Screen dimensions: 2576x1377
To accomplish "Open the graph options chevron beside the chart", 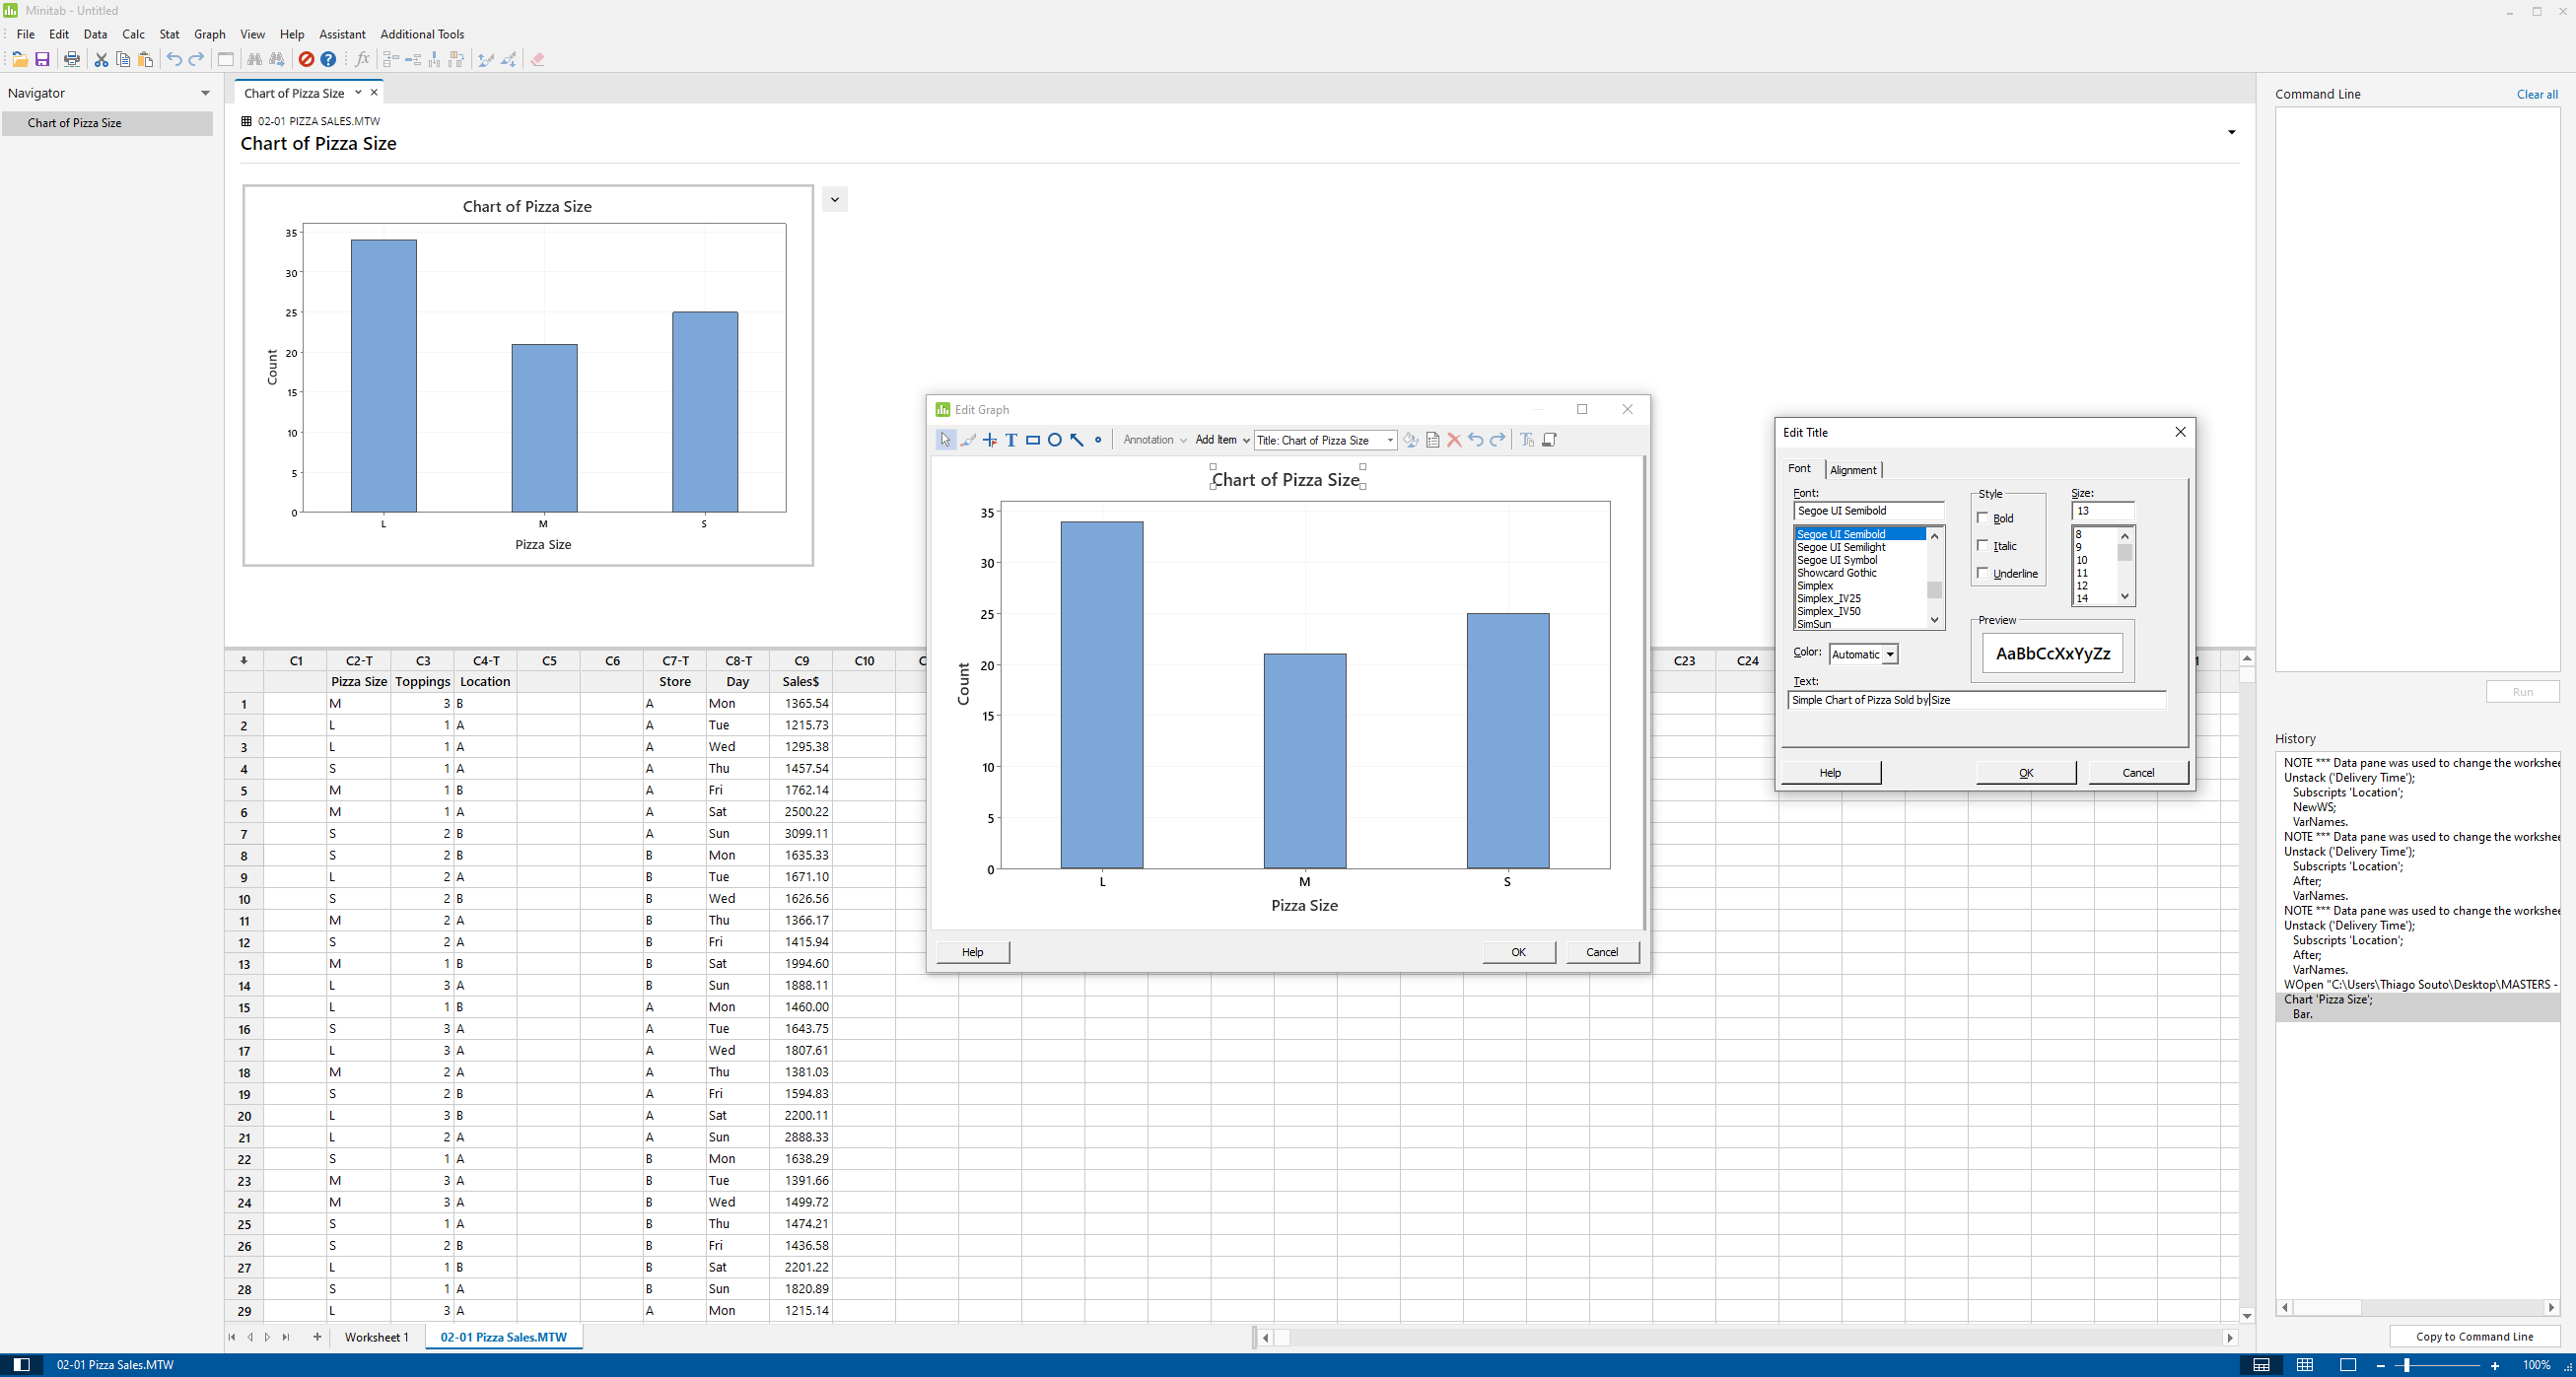I will (x=835, y=199).
